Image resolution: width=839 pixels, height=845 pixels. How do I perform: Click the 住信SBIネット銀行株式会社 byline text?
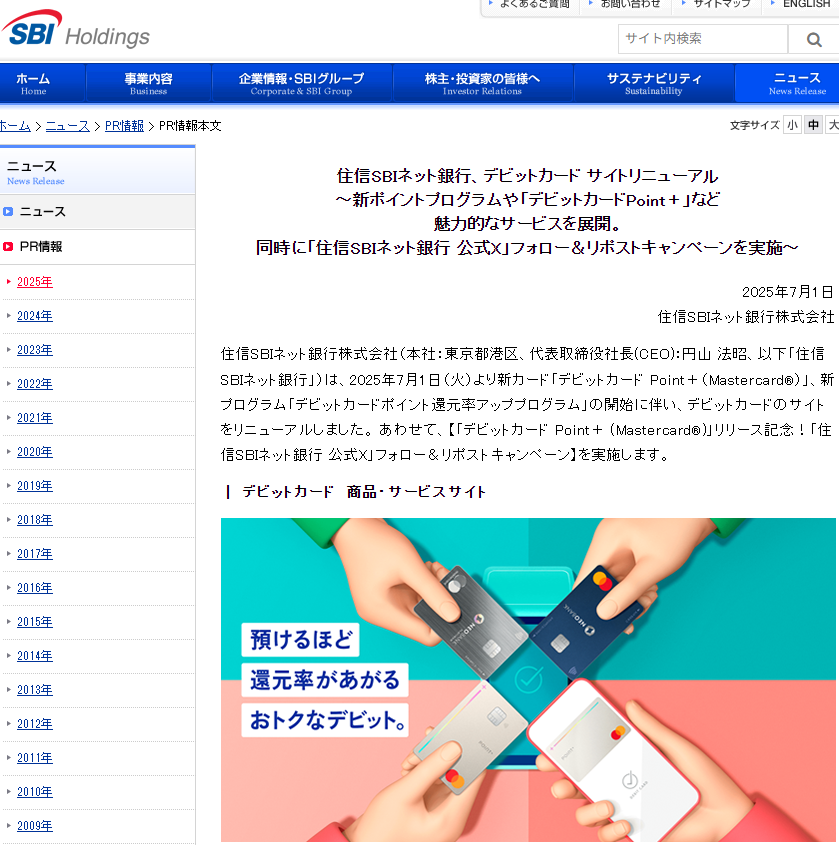pos(746,317)
